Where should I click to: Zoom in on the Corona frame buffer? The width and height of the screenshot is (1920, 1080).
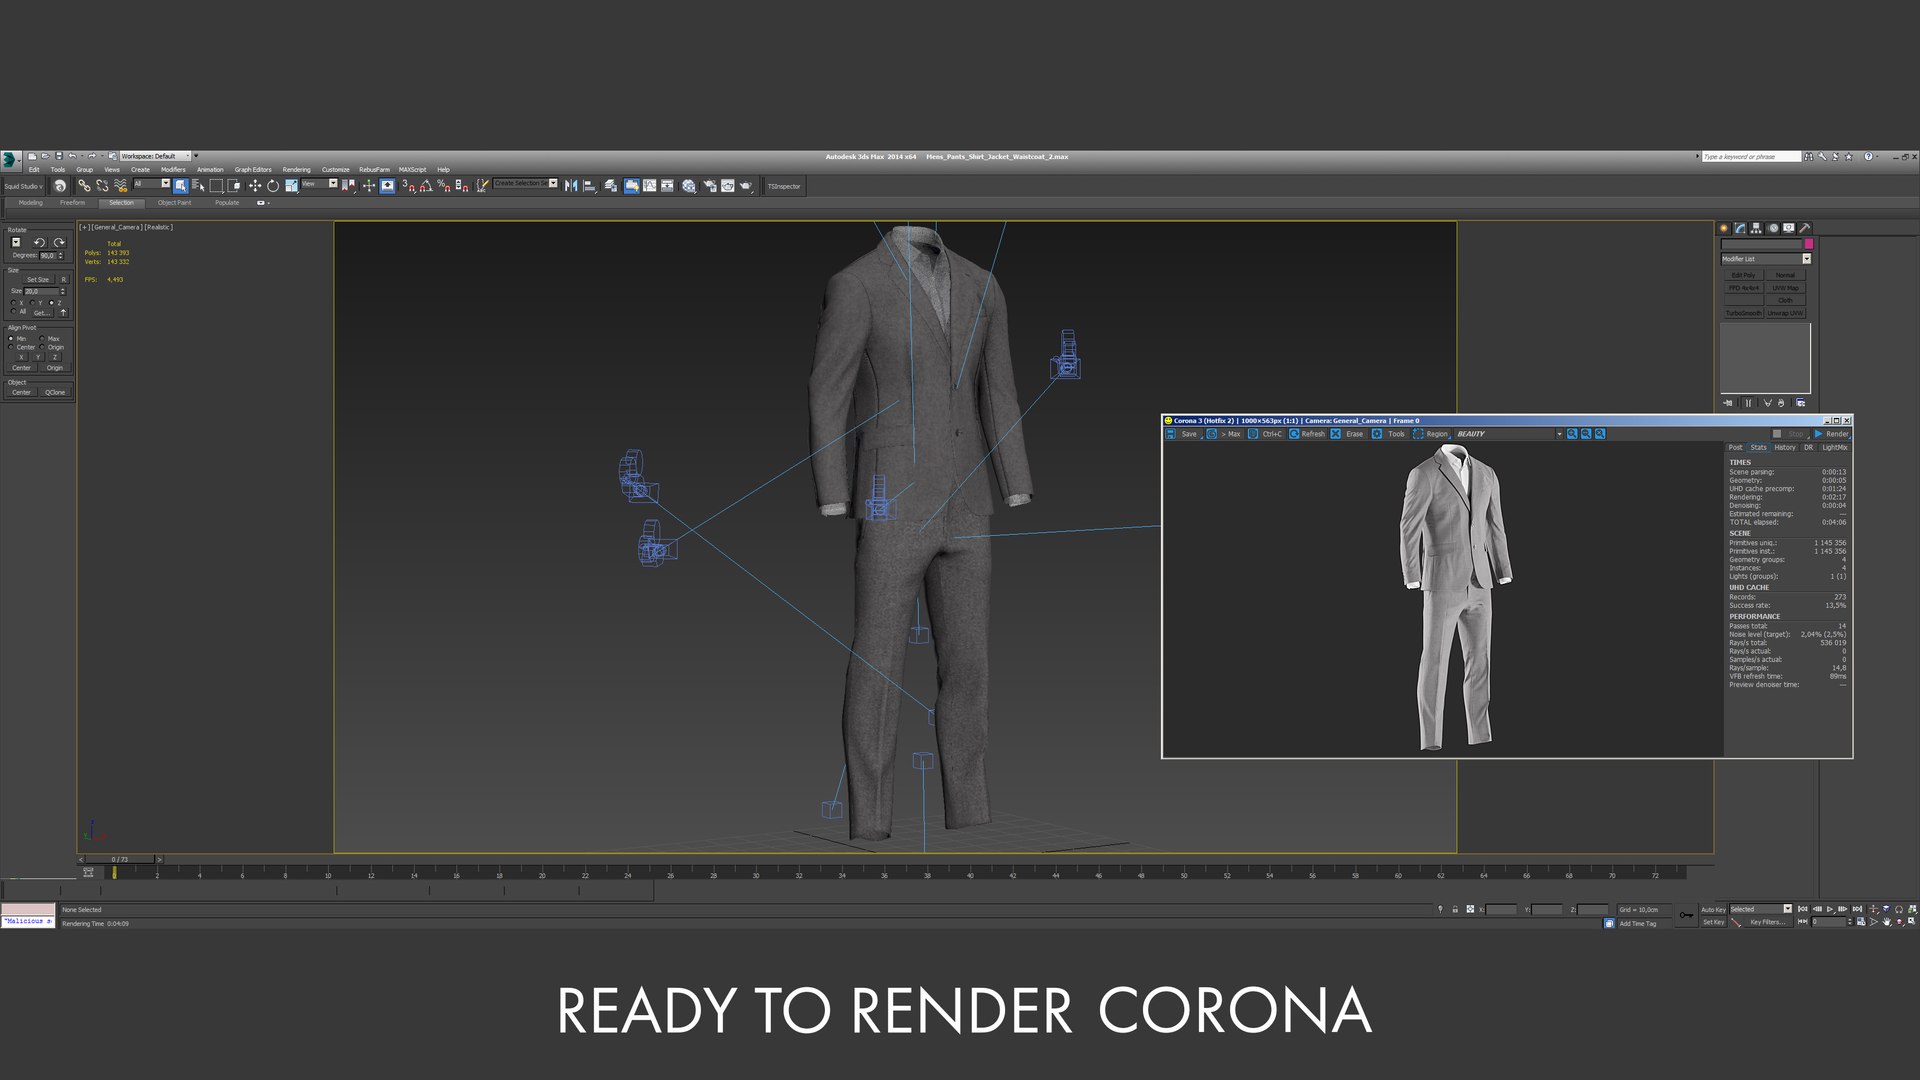(x=1572, y=434)
